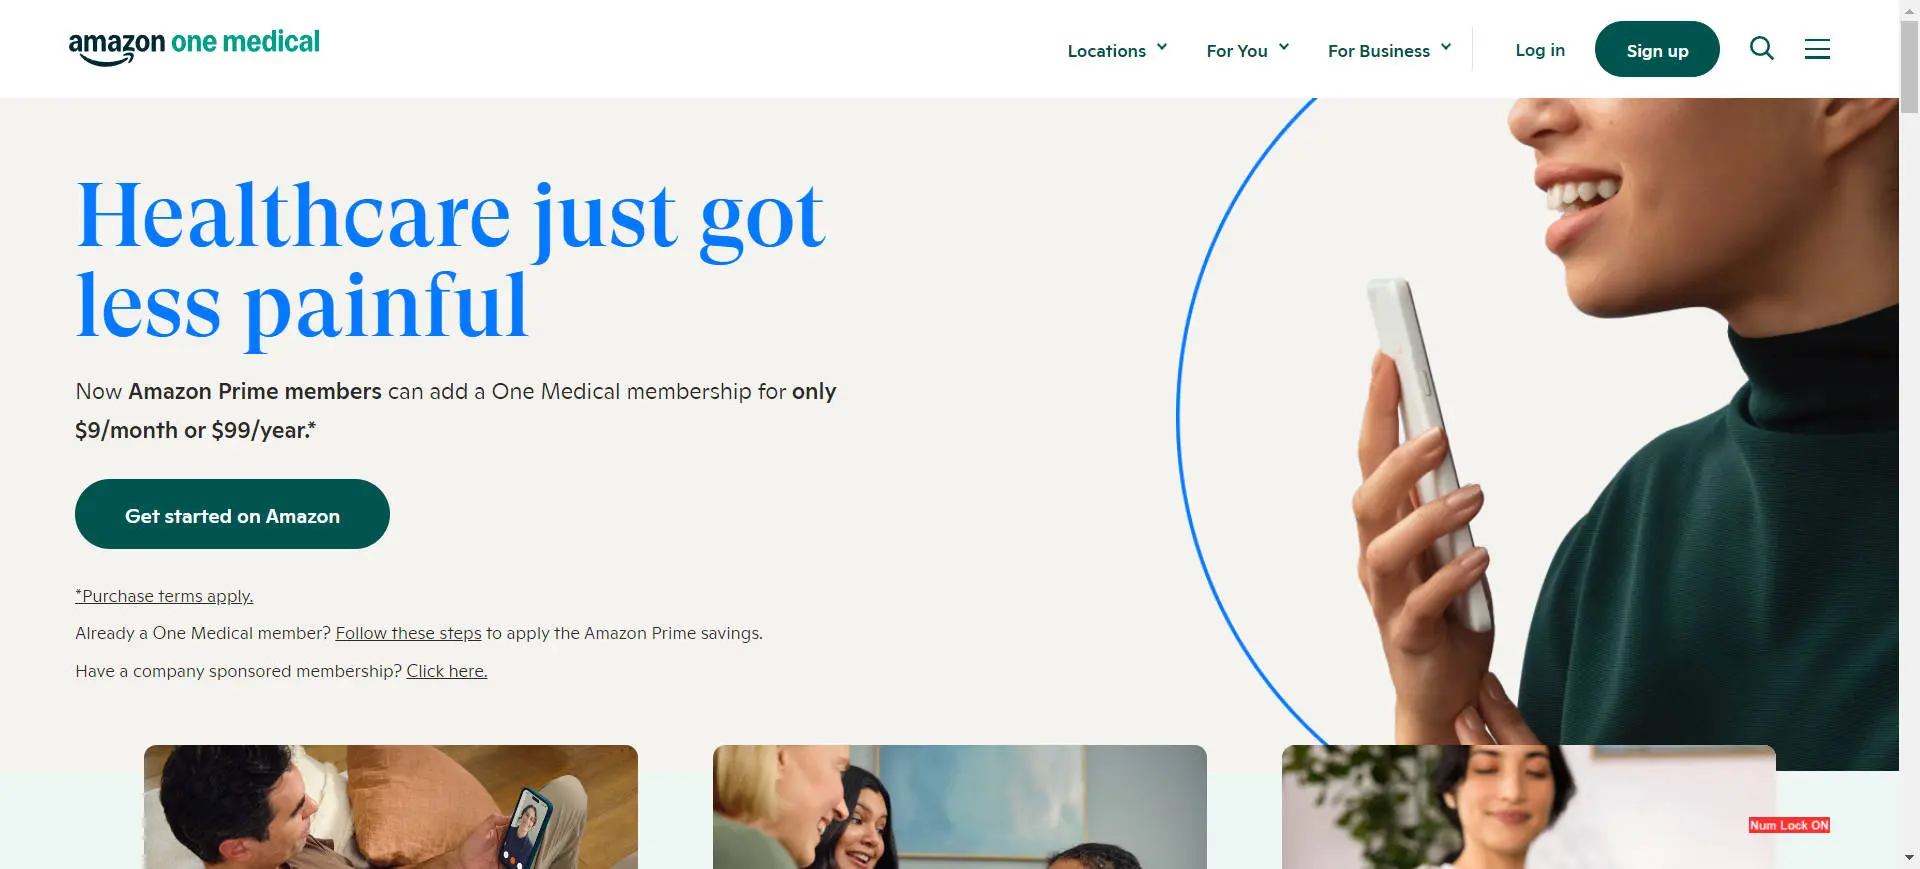Select the For Business menu item

[x=1378, y=51]
